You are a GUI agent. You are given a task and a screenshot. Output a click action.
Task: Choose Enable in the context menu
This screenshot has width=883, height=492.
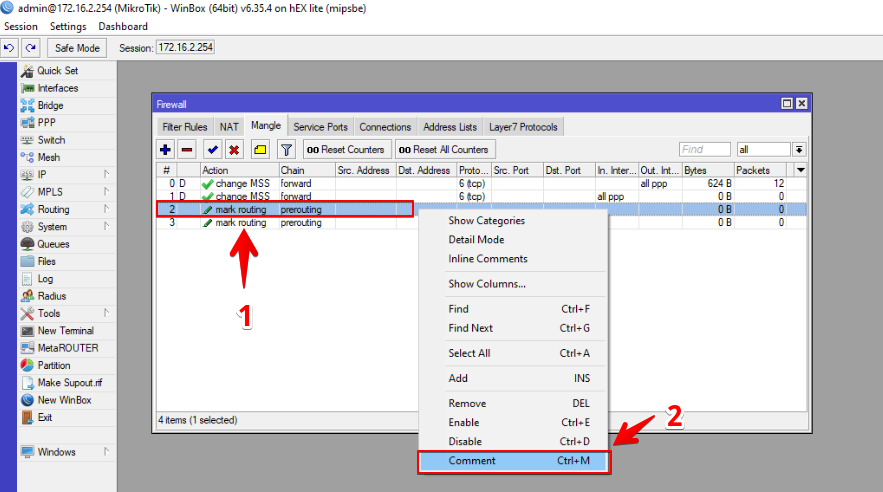click(x=514, y=422)
